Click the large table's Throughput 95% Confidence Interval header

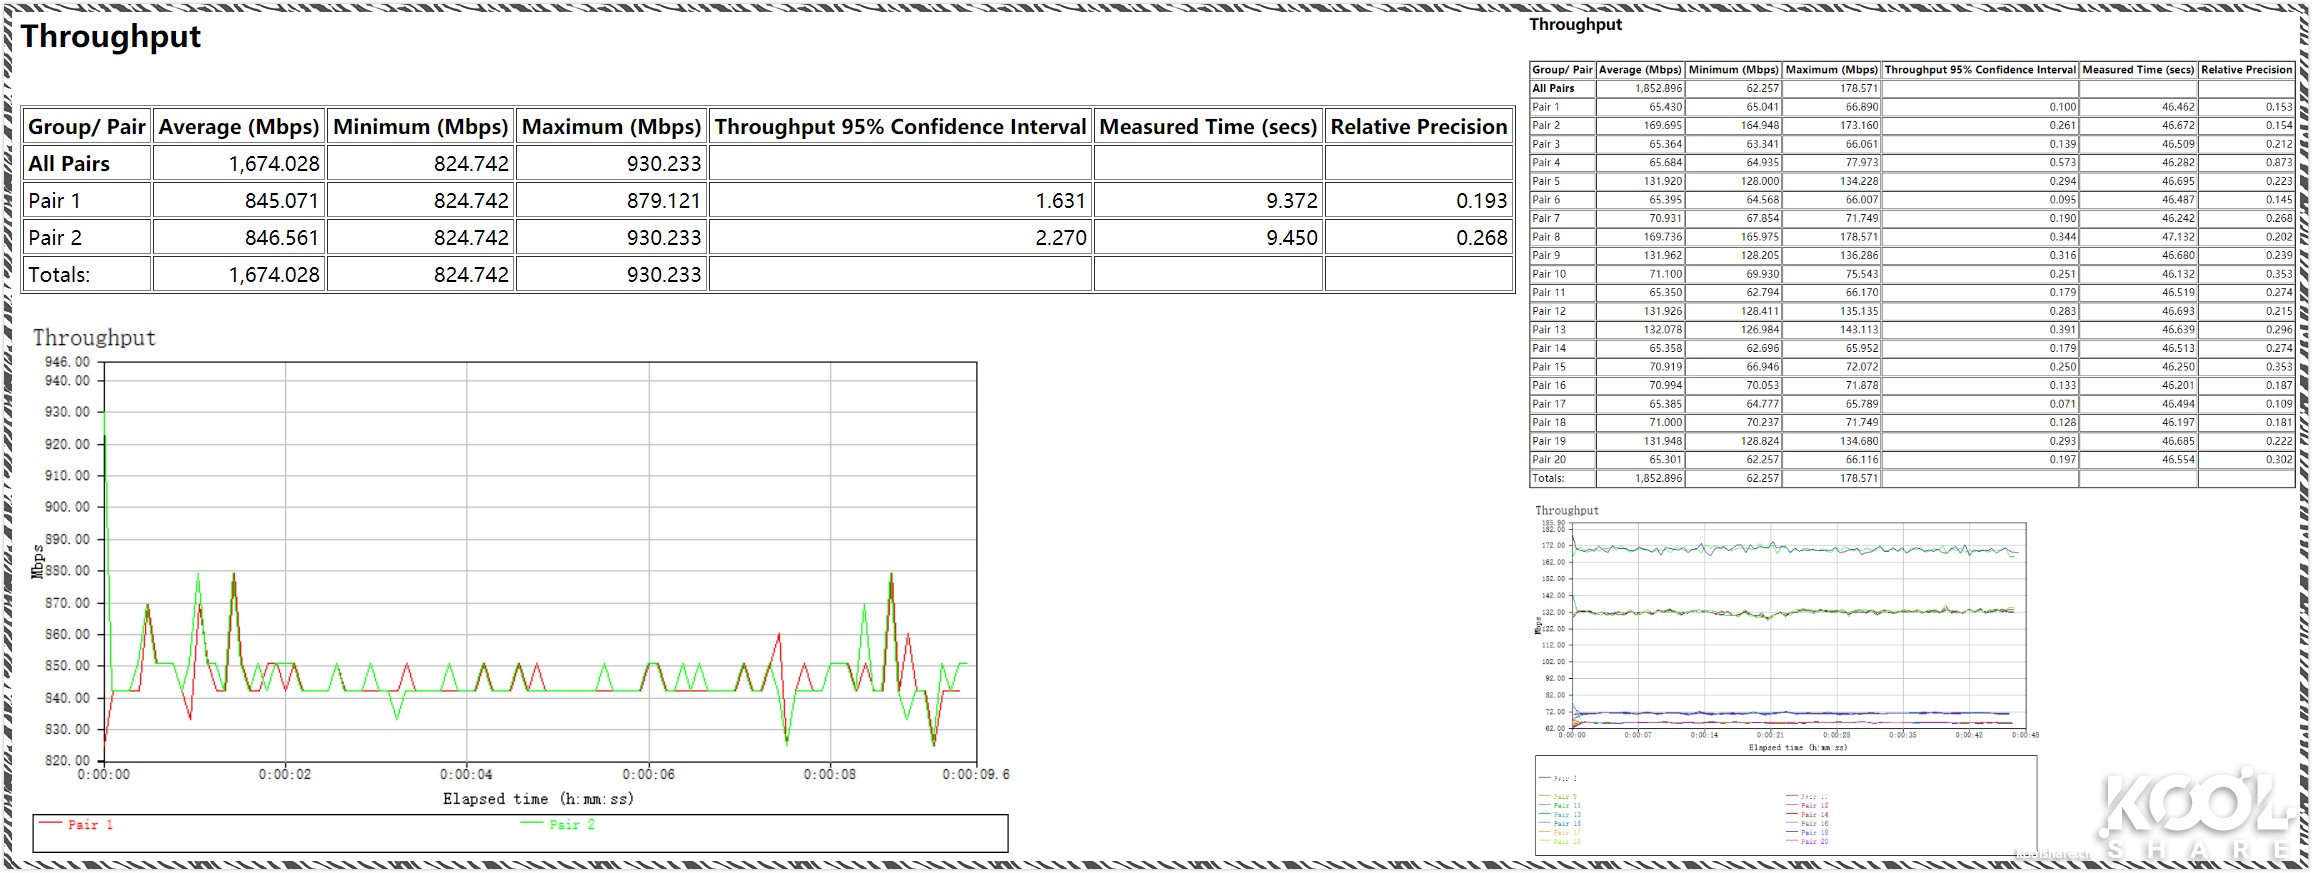coord(900,127)
